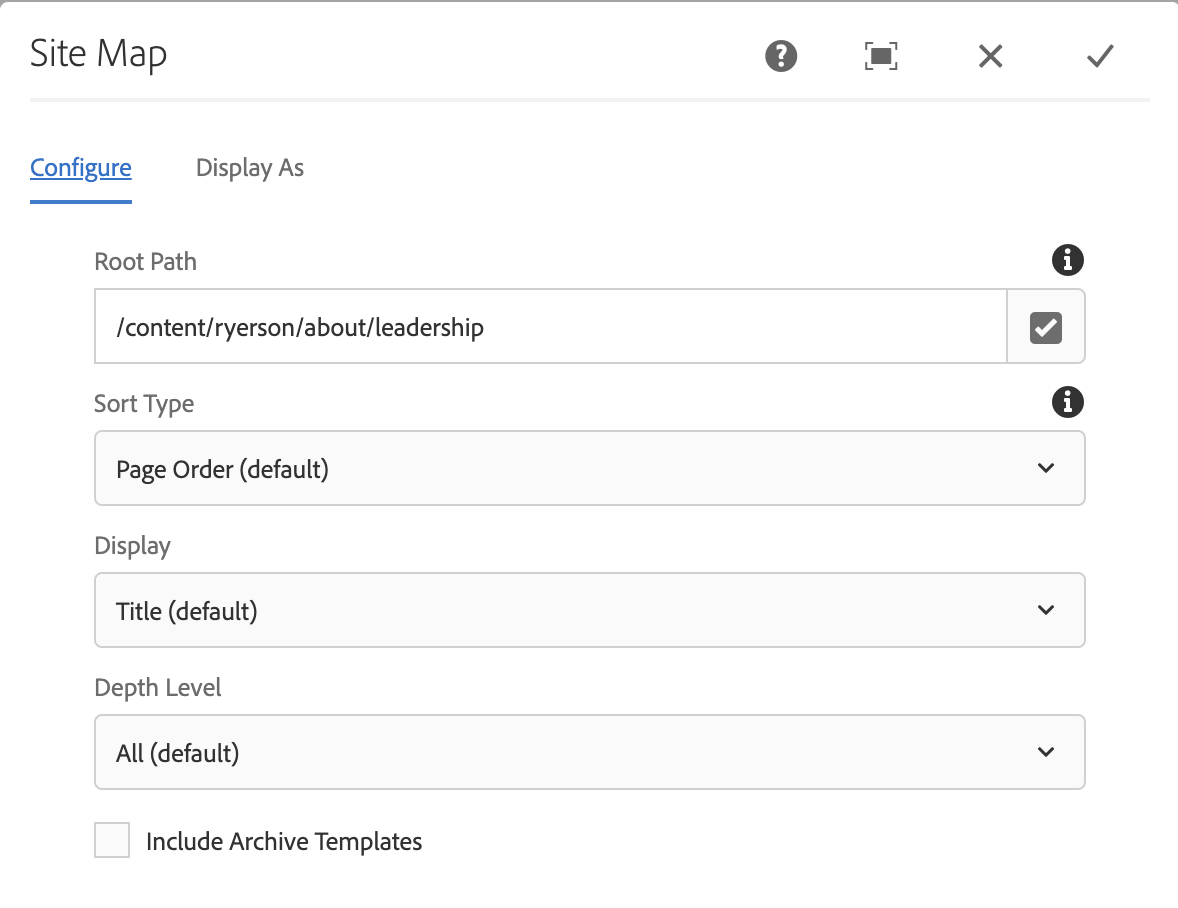Image resolution: width=1178 pixels, height=908 pixels.
Task: Toggle fullscreen mode for Site Map dialog
Action: click(880, 56)
